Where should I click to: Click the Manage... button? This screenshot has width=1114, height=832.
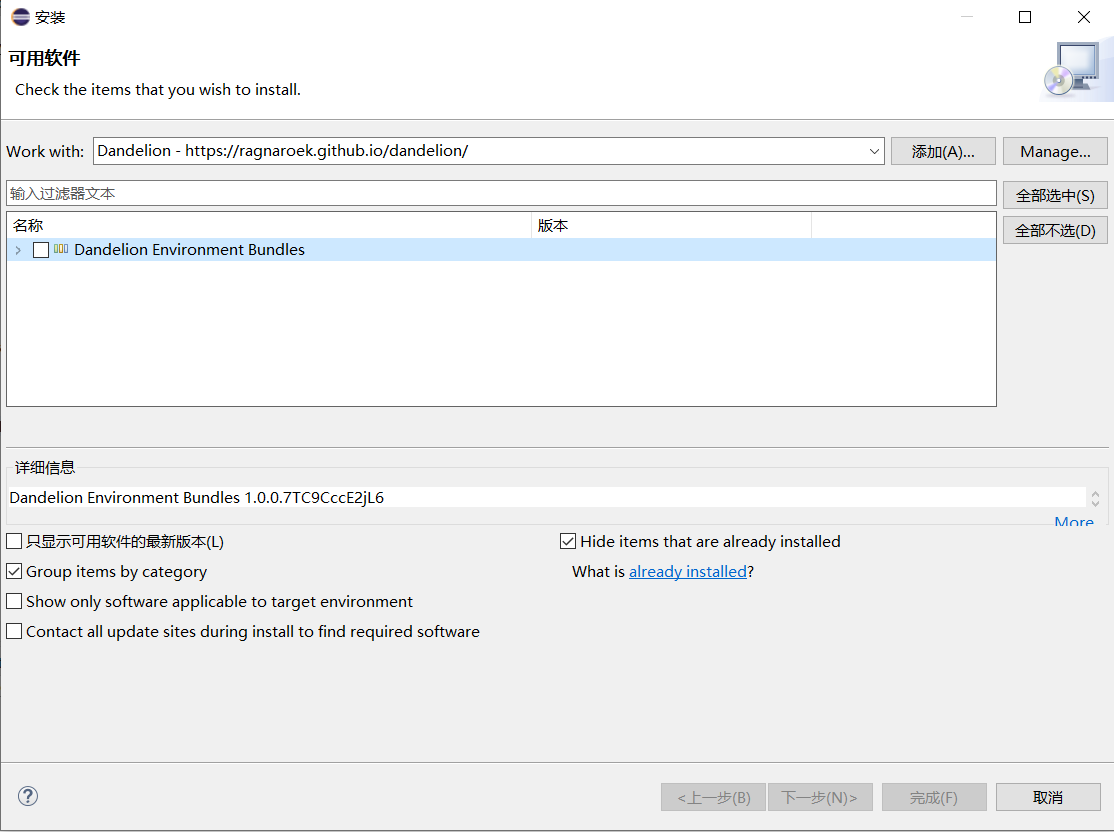[1055, 151]
